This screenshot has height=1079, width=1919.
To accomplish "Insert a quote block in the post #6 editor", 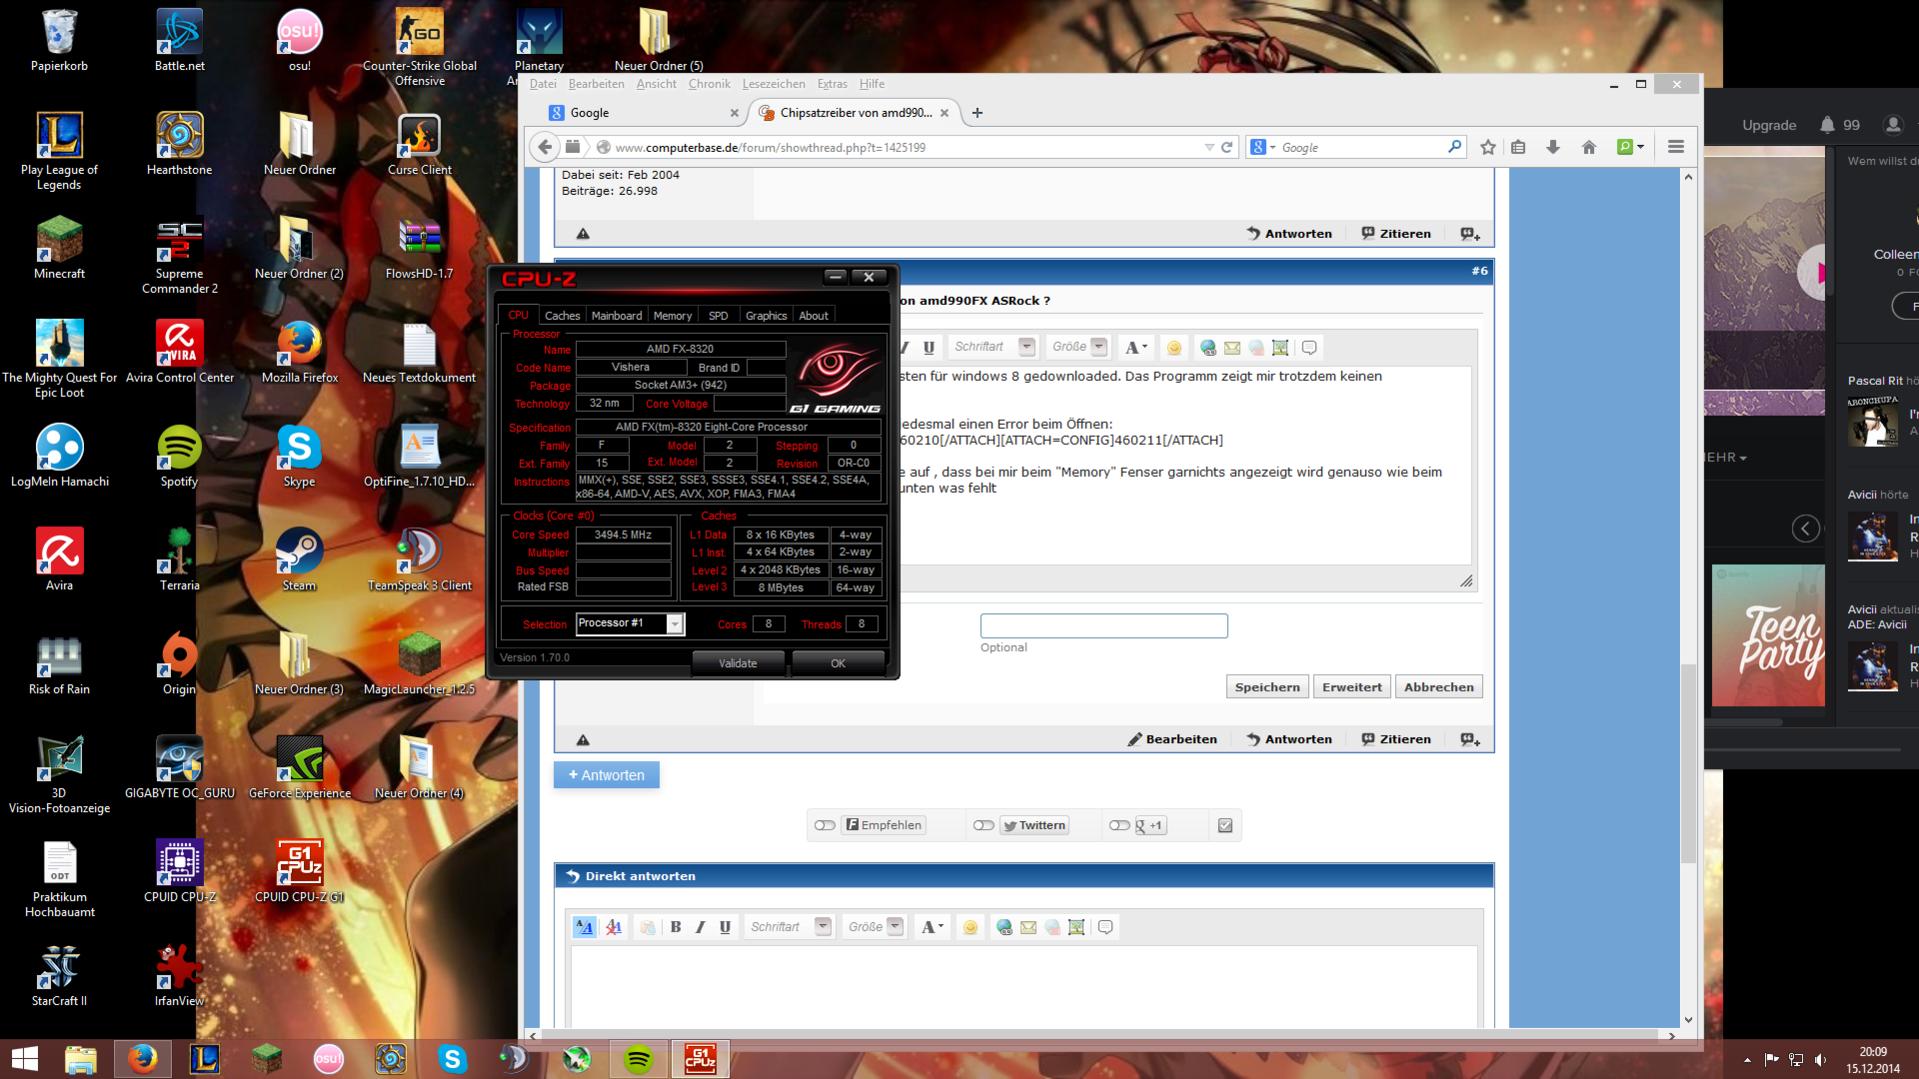I will point(1309,347).
